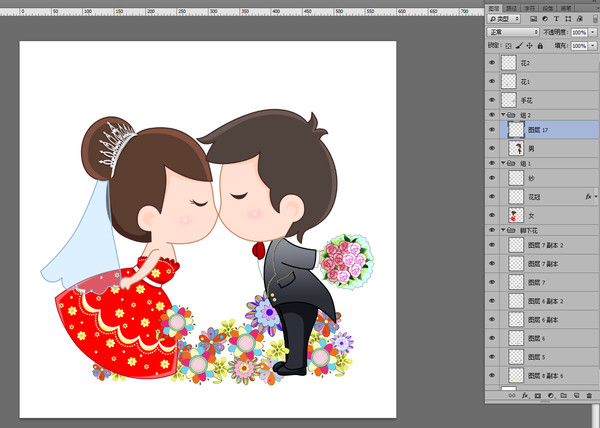Collapse the 组 2 group

(x=503, y=114)
